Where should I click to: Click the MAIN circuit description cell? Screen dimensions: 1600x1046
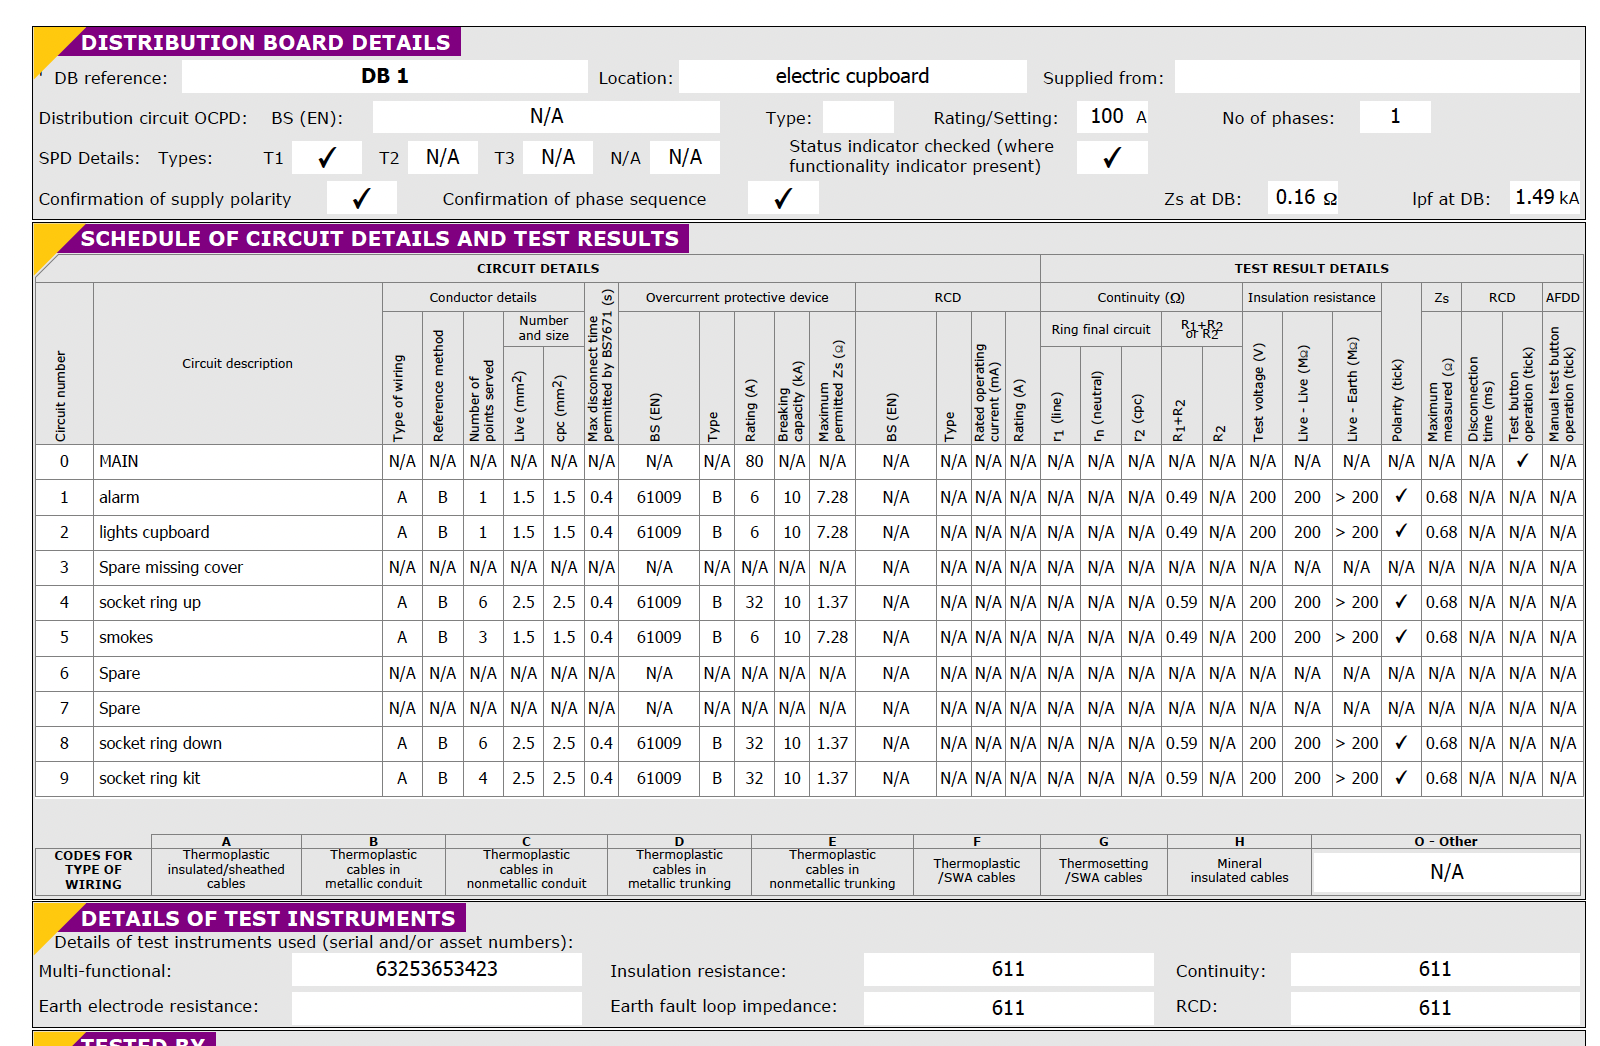tap(238, 461)
